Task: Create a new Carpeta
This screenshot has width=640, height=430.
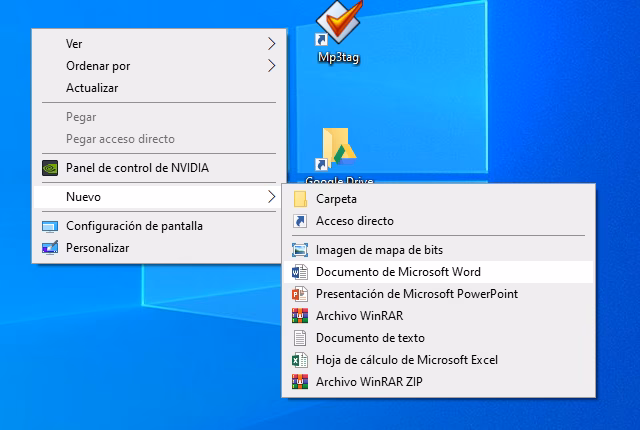Action: point(438,199)
